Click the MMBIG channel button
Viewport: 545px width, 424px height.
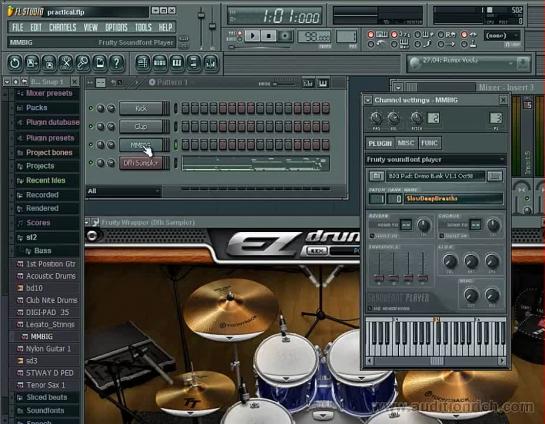141,145
